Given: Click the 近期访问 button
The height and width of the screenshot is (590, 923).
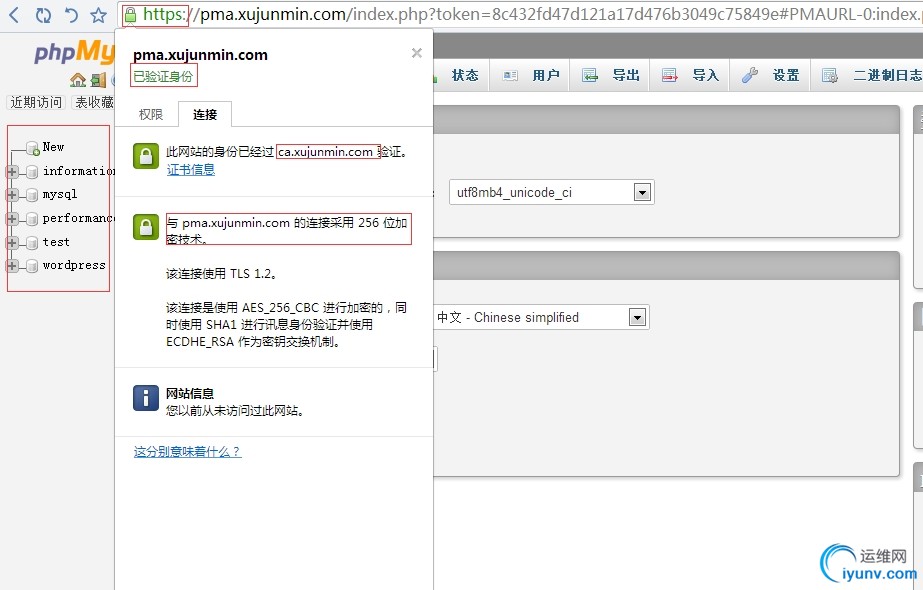Looking at the screenshot, I should point(36,102).
